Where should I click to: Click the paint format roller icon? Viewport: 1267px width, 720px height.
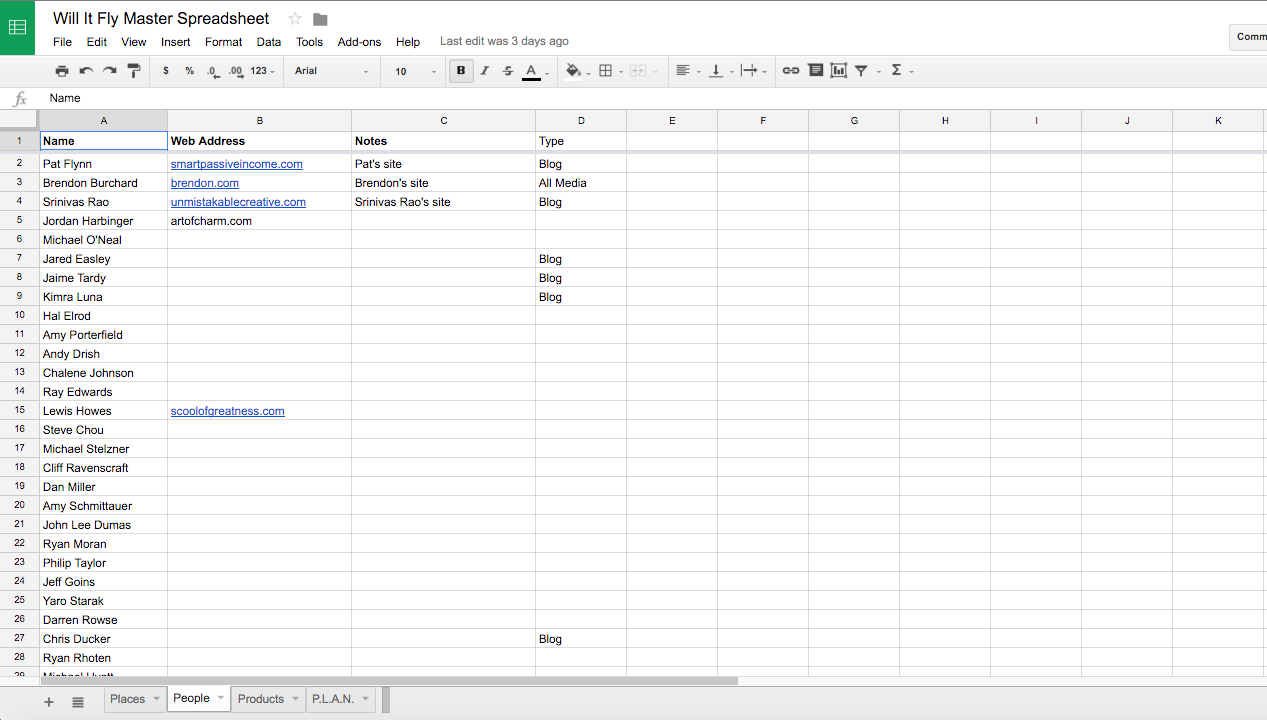(x=134, y=71)
